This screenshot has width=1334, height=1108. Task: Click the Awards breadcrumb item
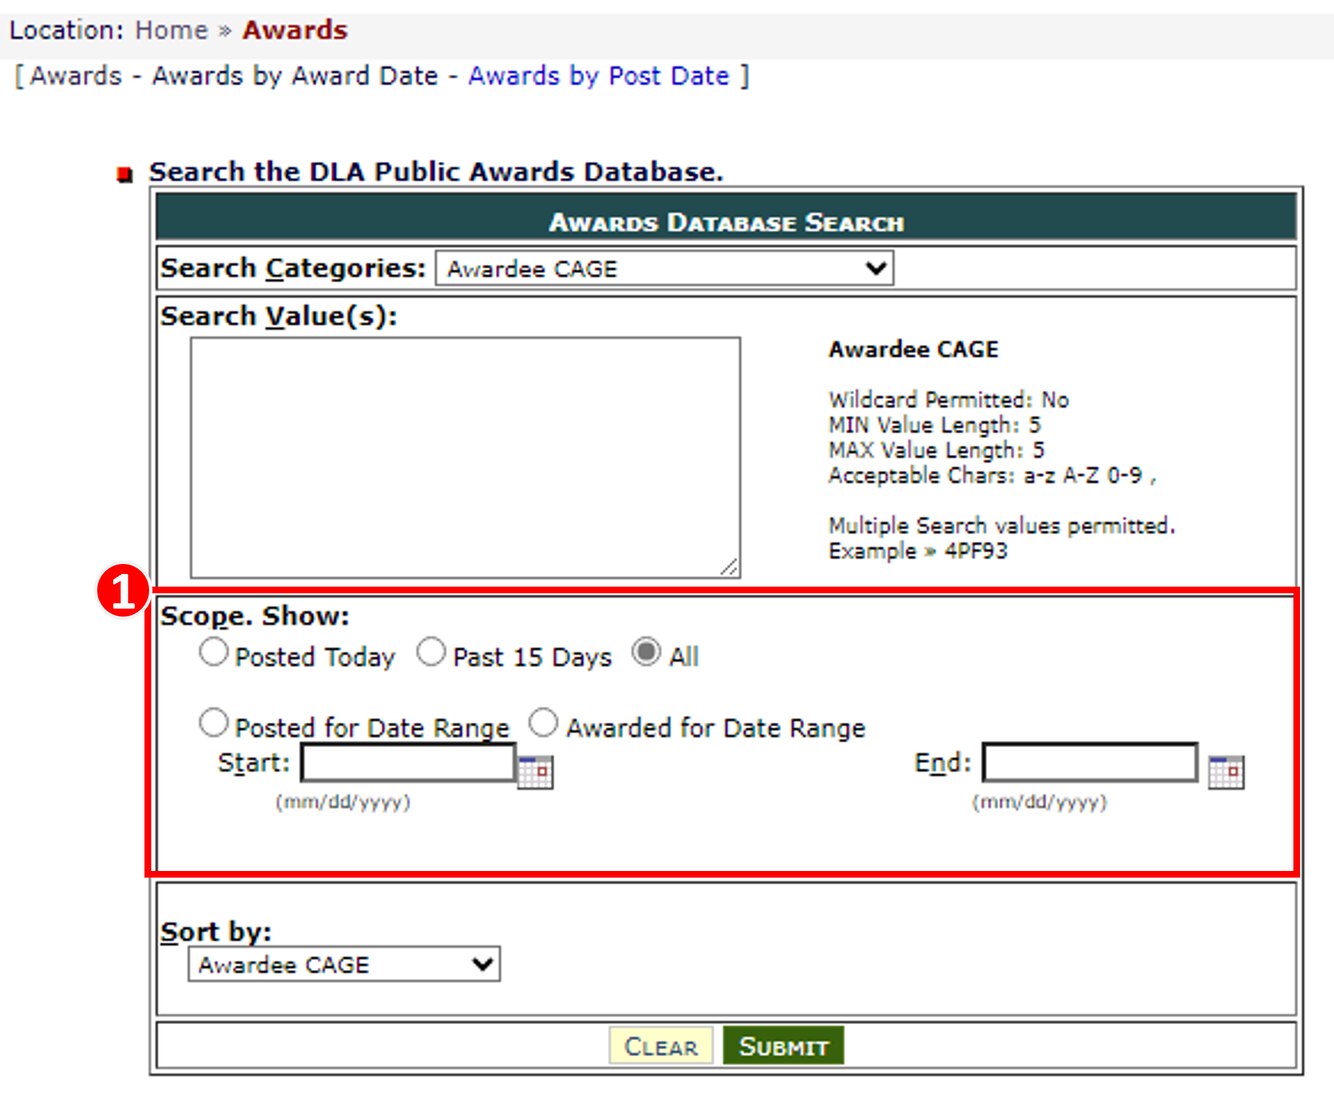point(294,30)
